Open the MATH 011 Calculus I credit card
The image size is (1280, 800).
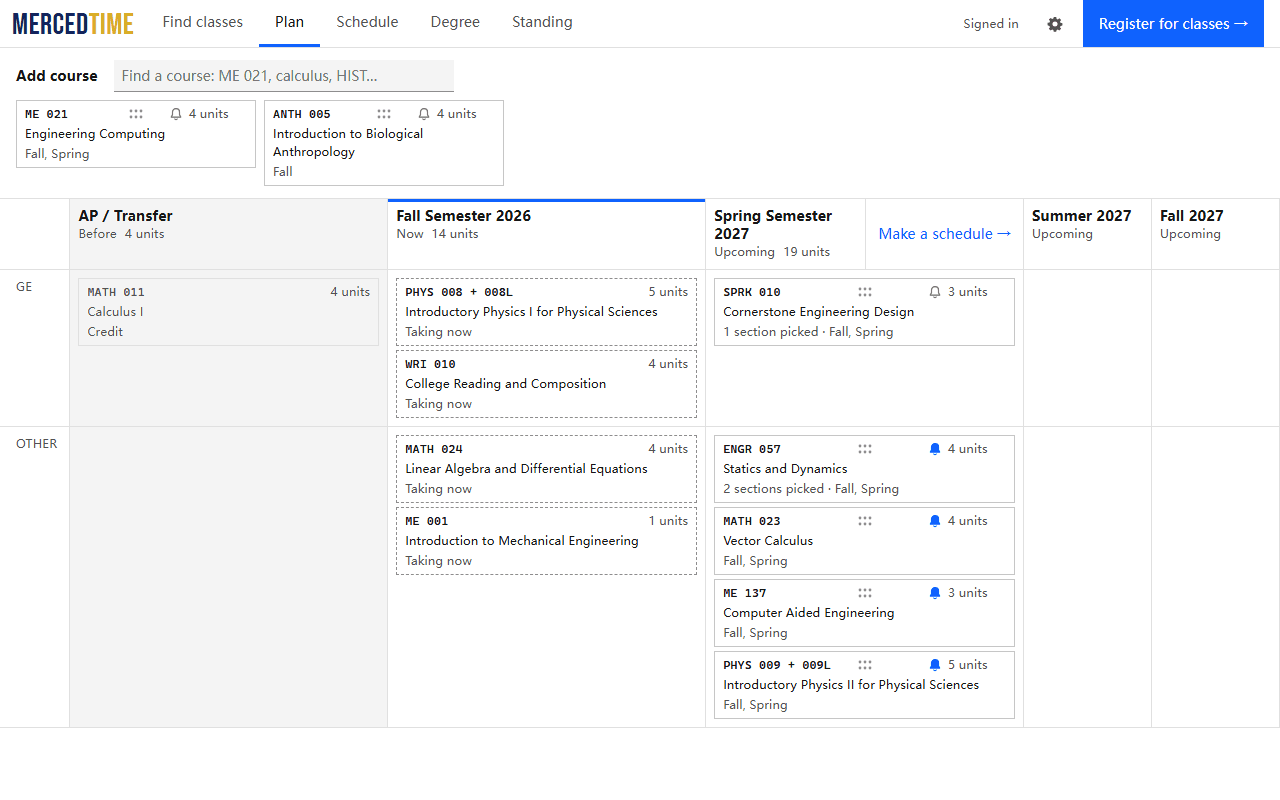228,312
